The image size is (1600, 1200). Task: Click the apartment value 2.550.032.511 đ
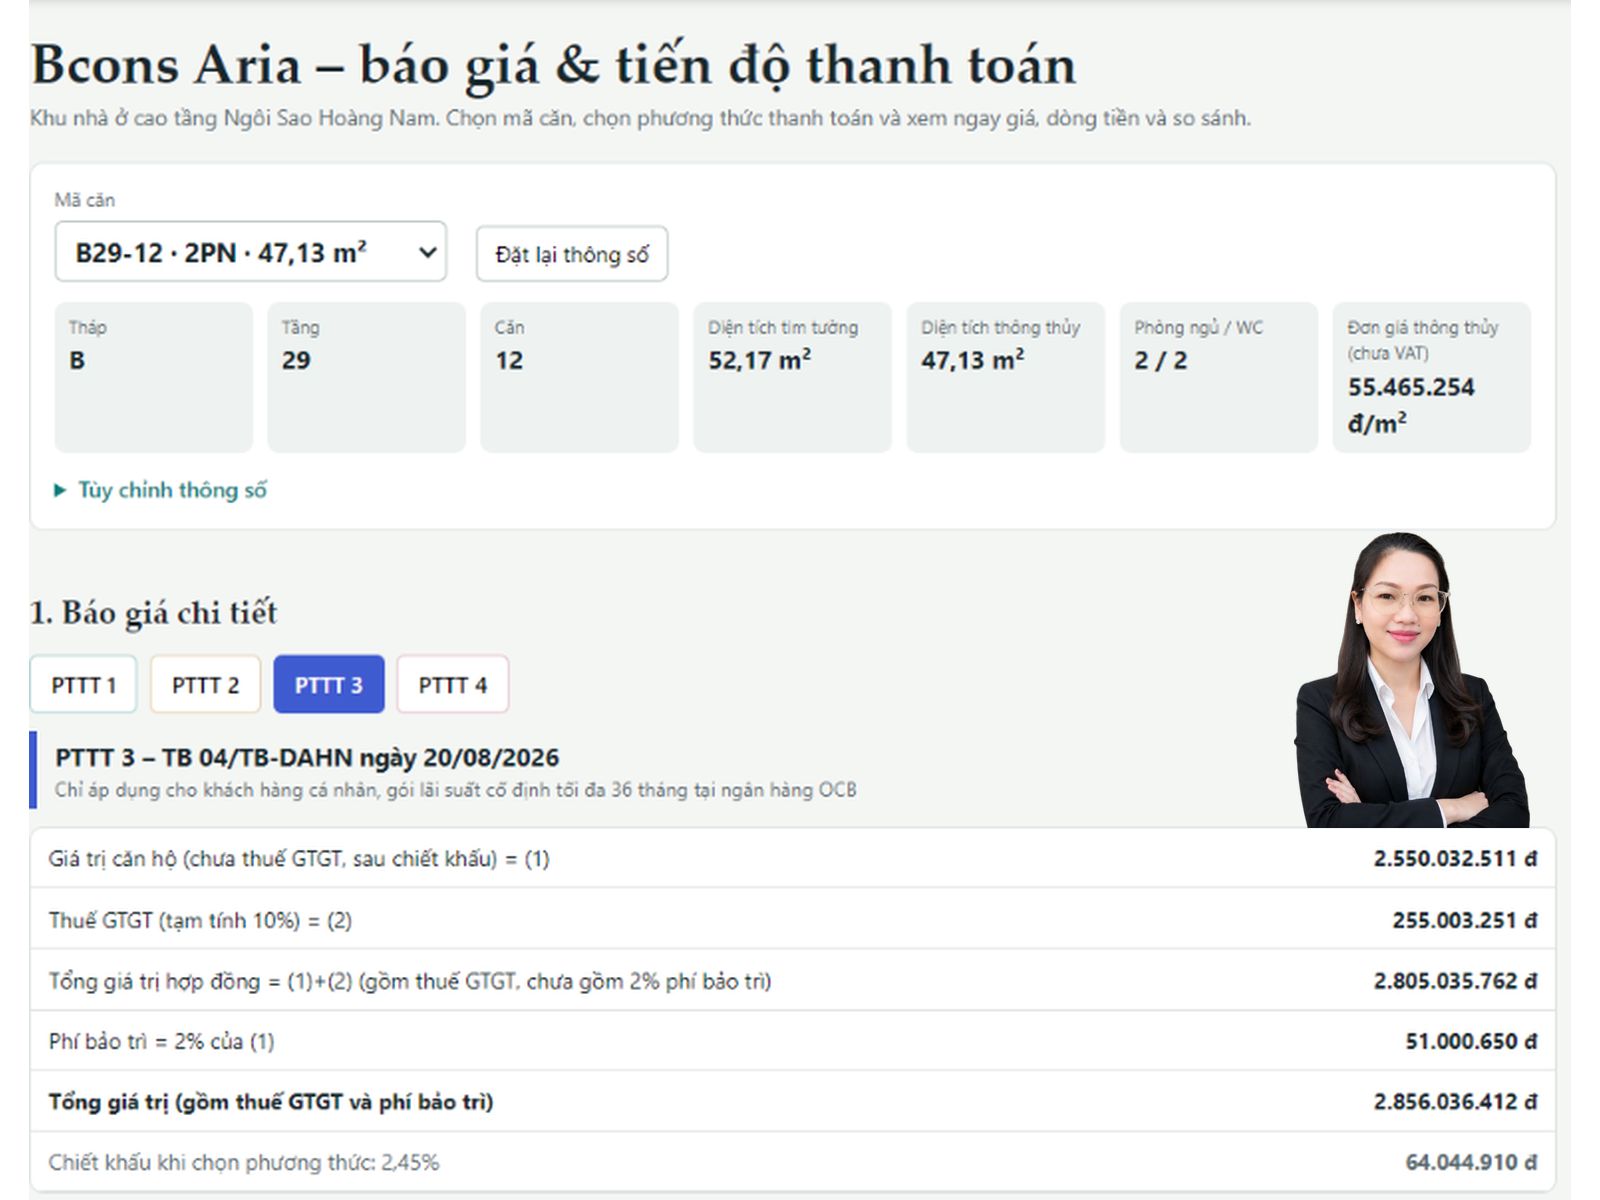point(1455,859)
